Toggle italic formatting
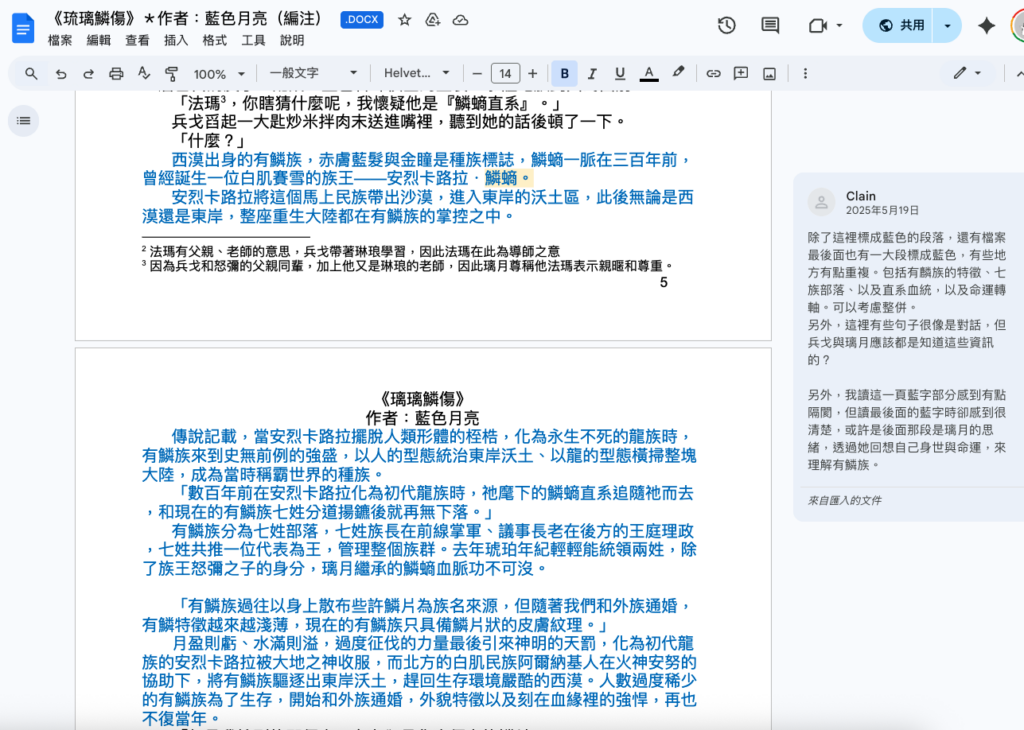Image resolution: width=1024 pixels, height=730 pixels. click(x=592, y=74)
